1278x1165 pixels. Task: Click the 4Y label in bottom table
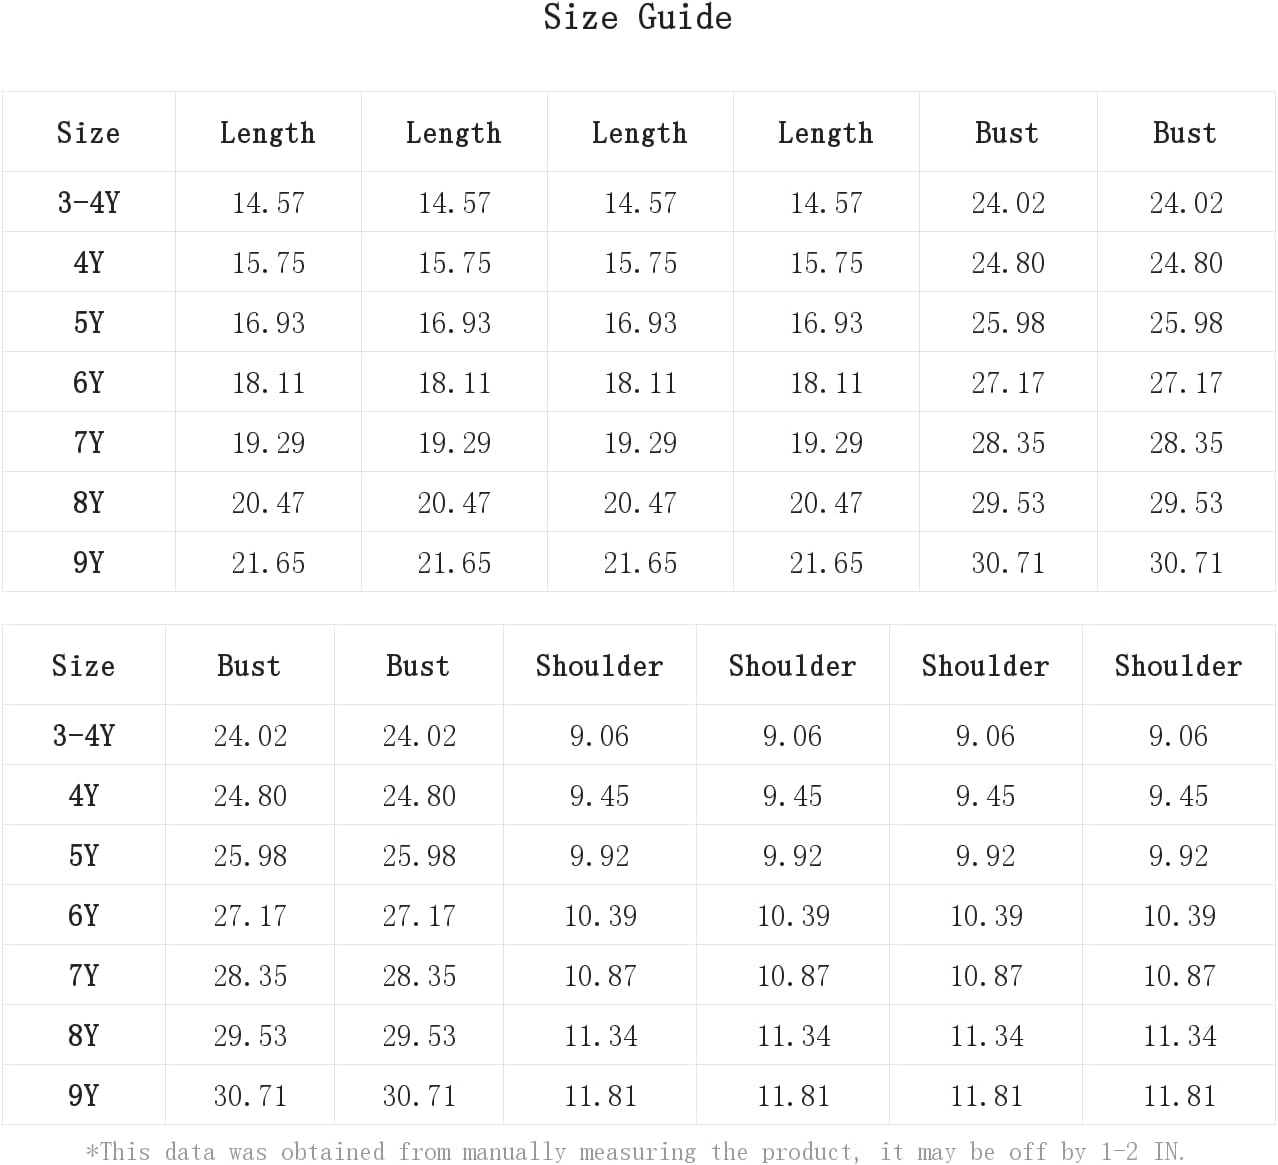84,796
